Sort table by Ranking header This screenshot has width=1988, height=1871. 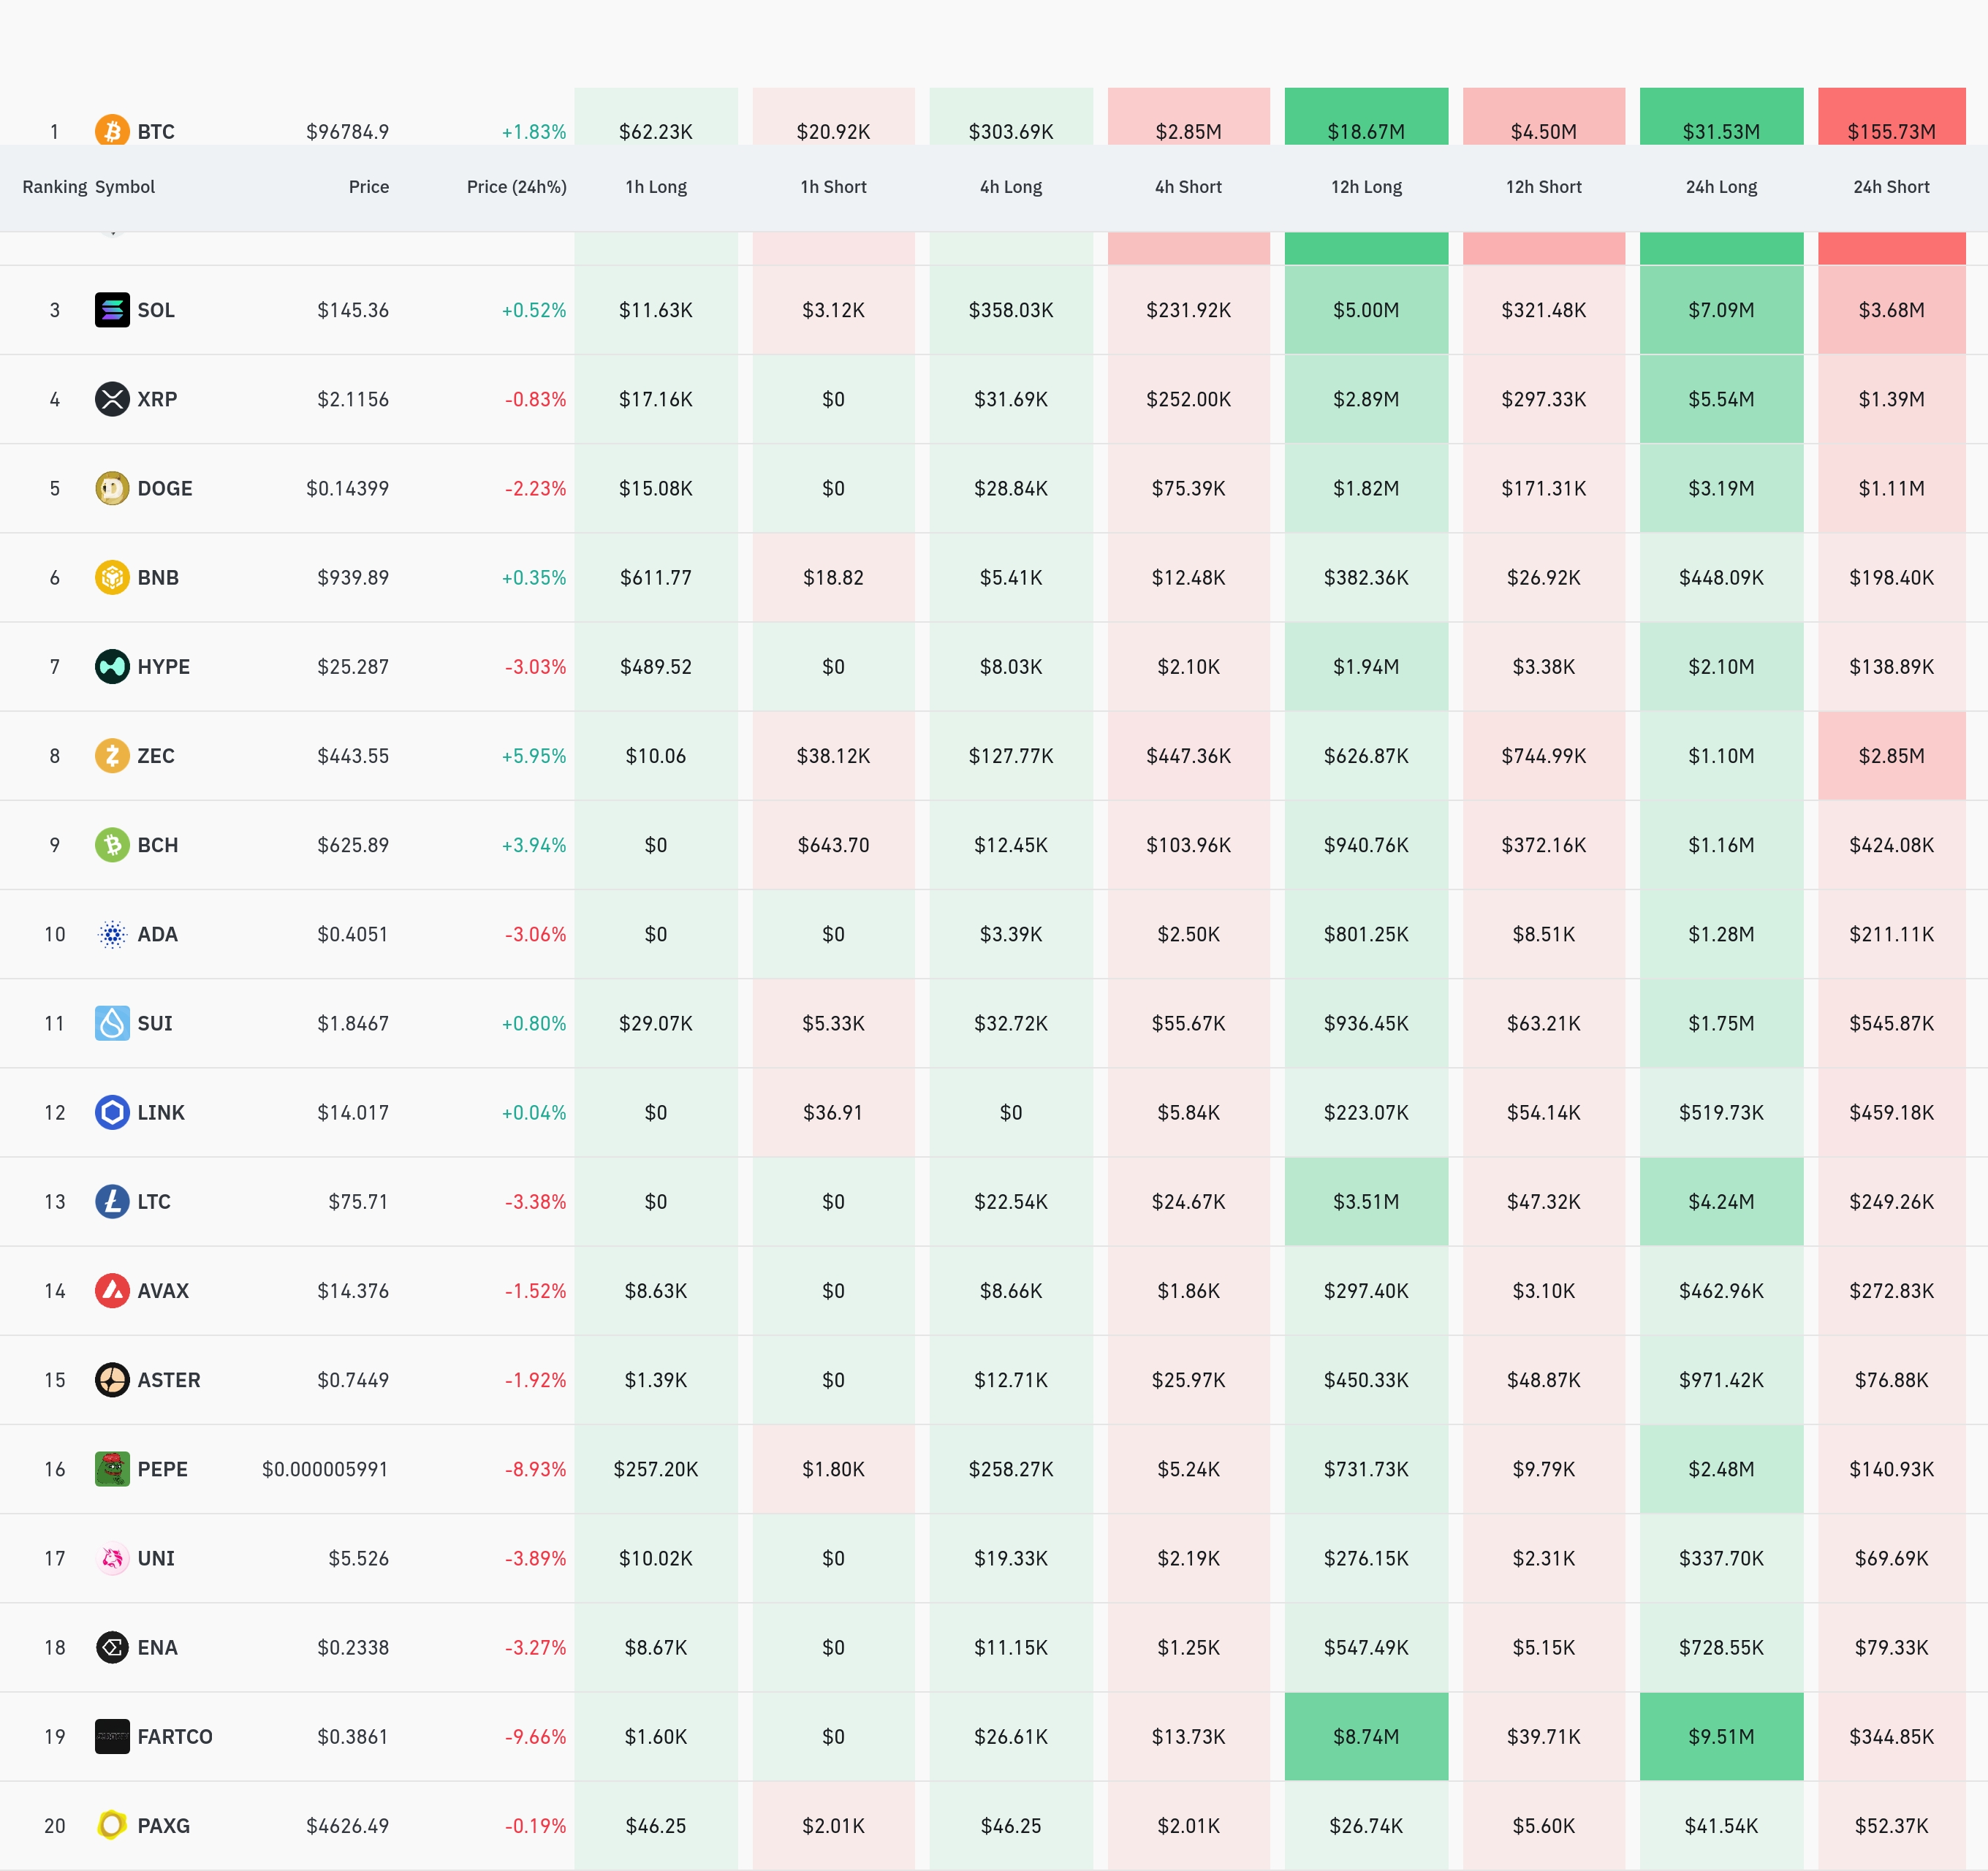point(54,187)
